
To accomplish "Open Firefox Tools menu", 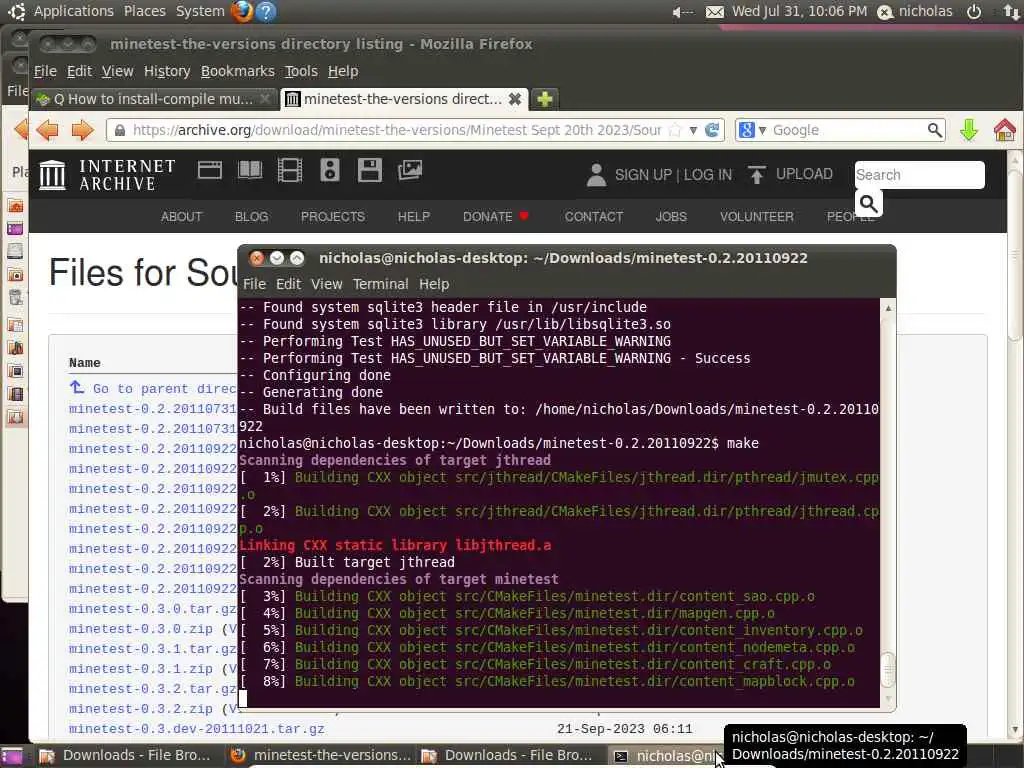I will coord(300,71).
